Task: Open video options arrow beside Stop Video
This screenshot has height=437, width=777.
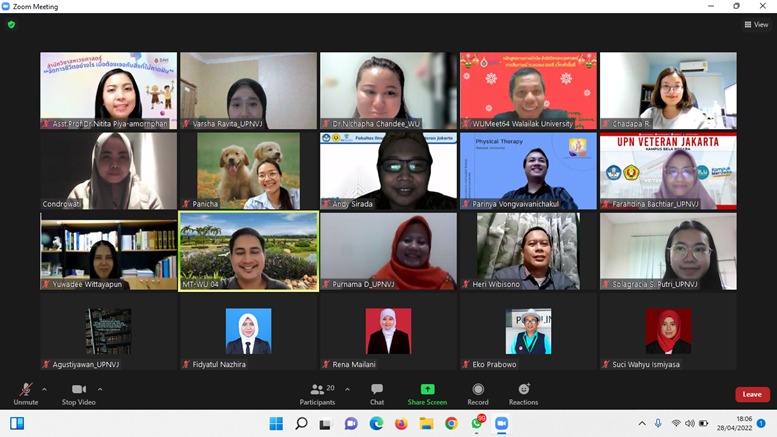Action: 100,389
